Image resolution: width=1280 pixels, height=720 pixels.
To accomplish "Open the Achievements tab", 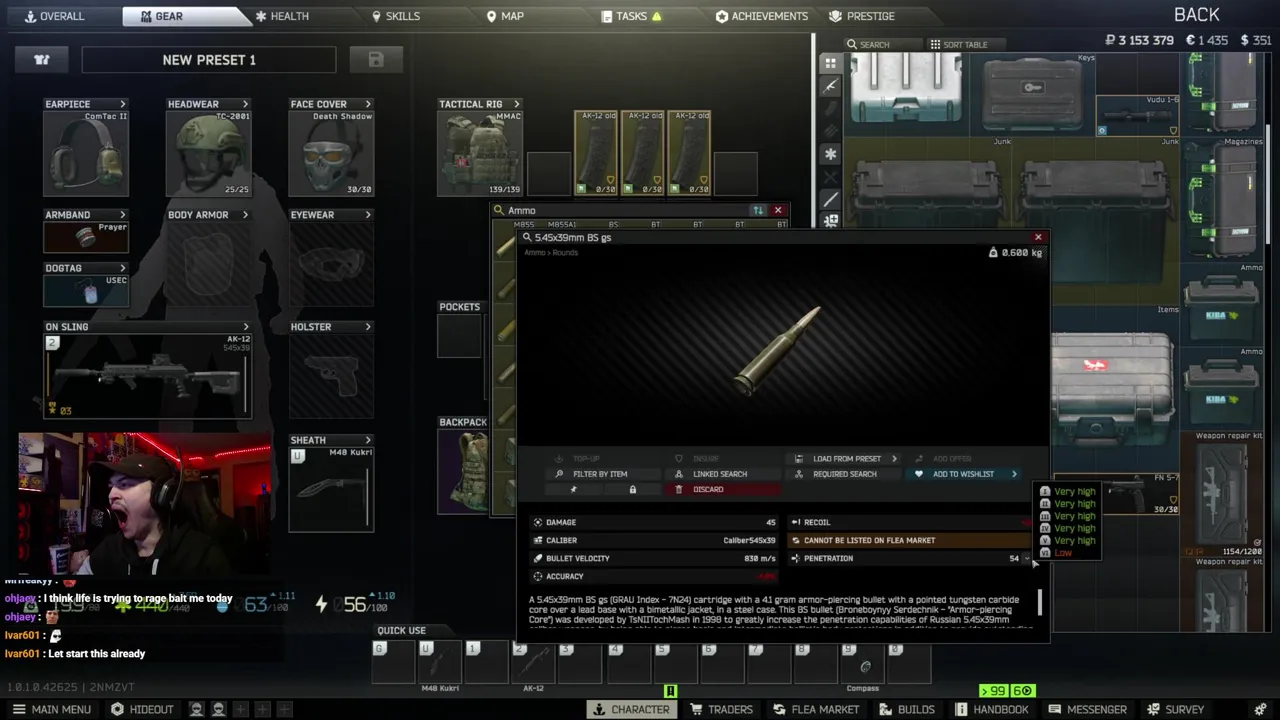I will point(762,16).
